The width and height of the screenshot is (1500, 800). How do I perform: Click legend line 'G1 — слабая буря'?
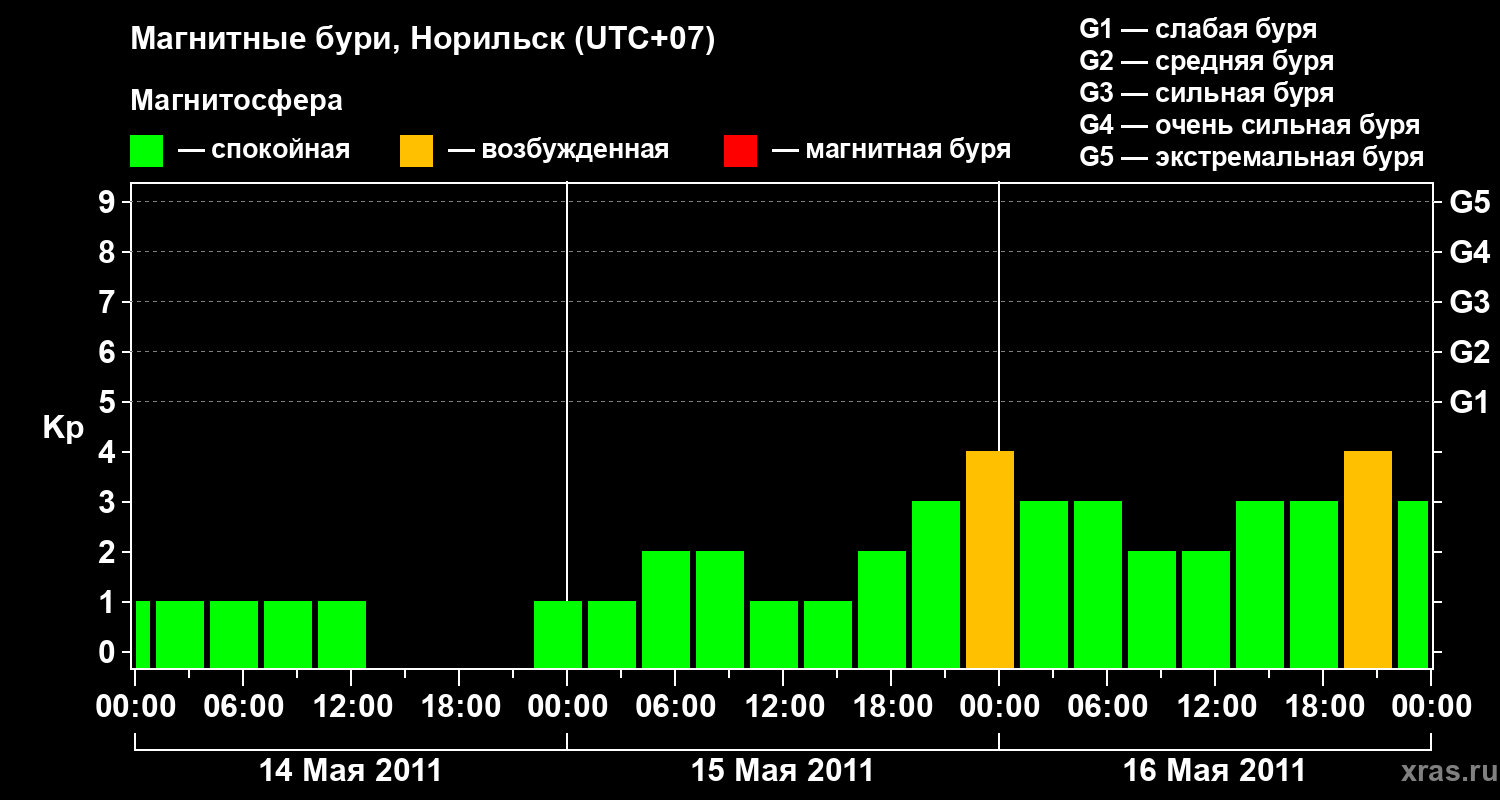tap(1198, 29)
